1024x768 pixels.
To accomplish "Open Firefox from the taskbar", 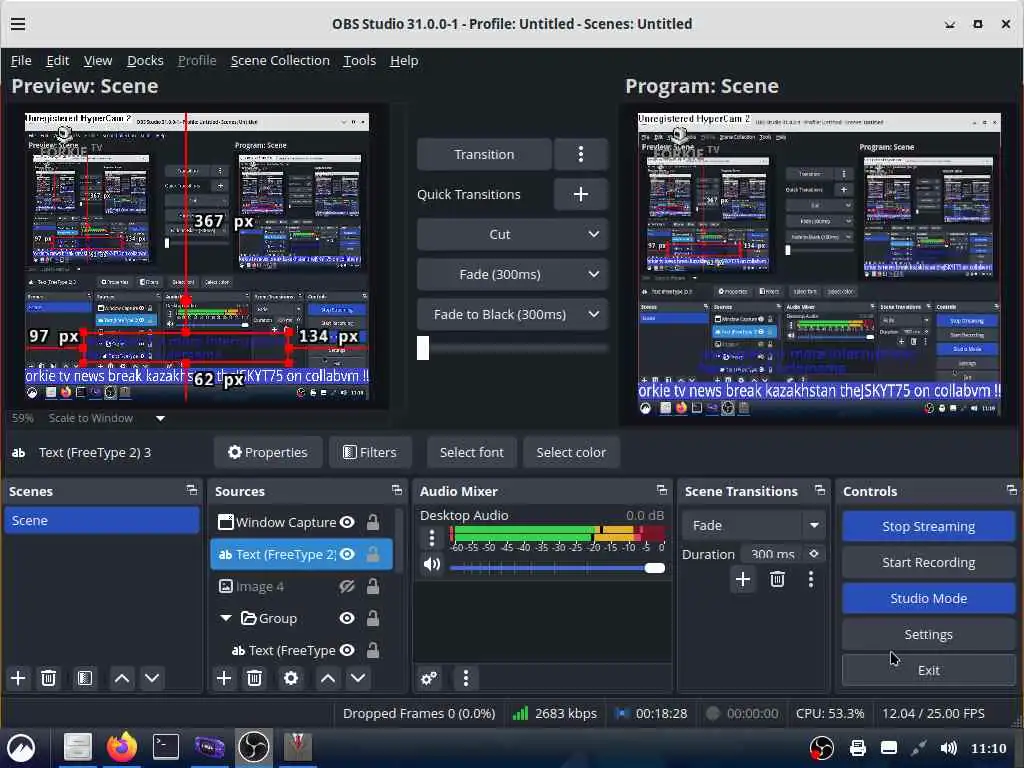I will click(121, 746).
